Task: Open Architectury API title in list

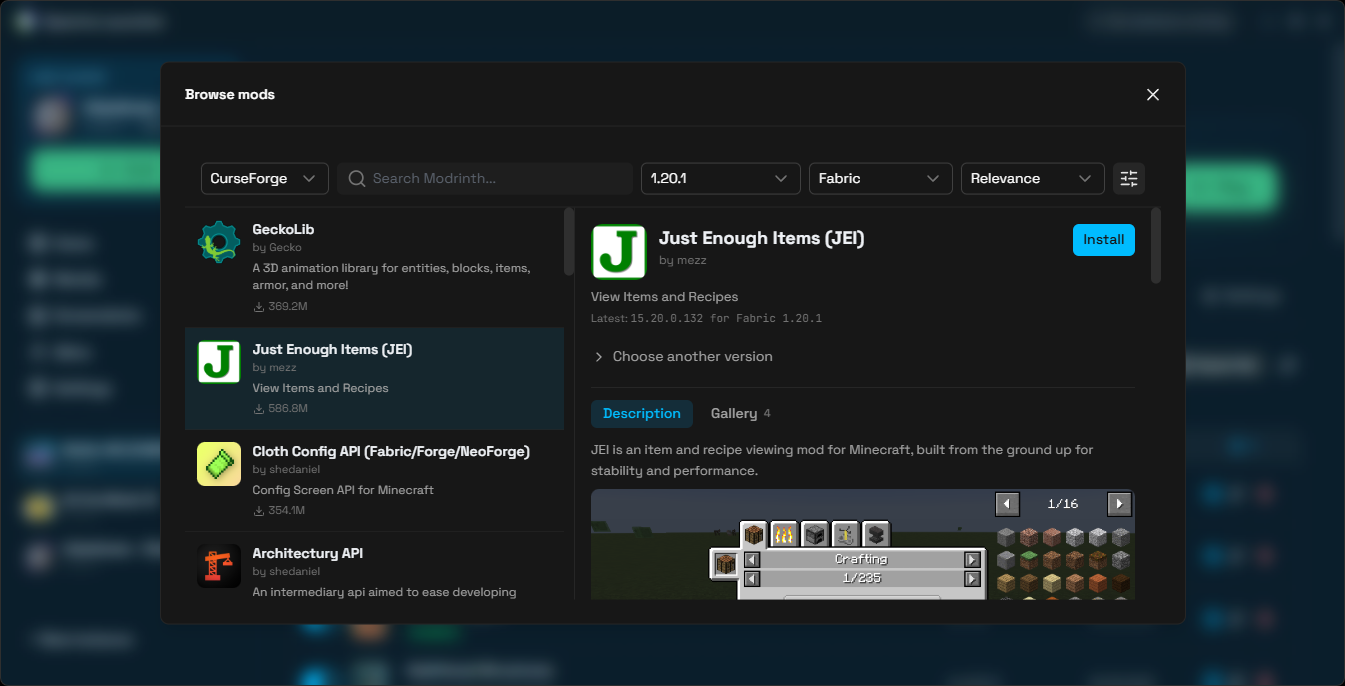Action: coord(308,553)
